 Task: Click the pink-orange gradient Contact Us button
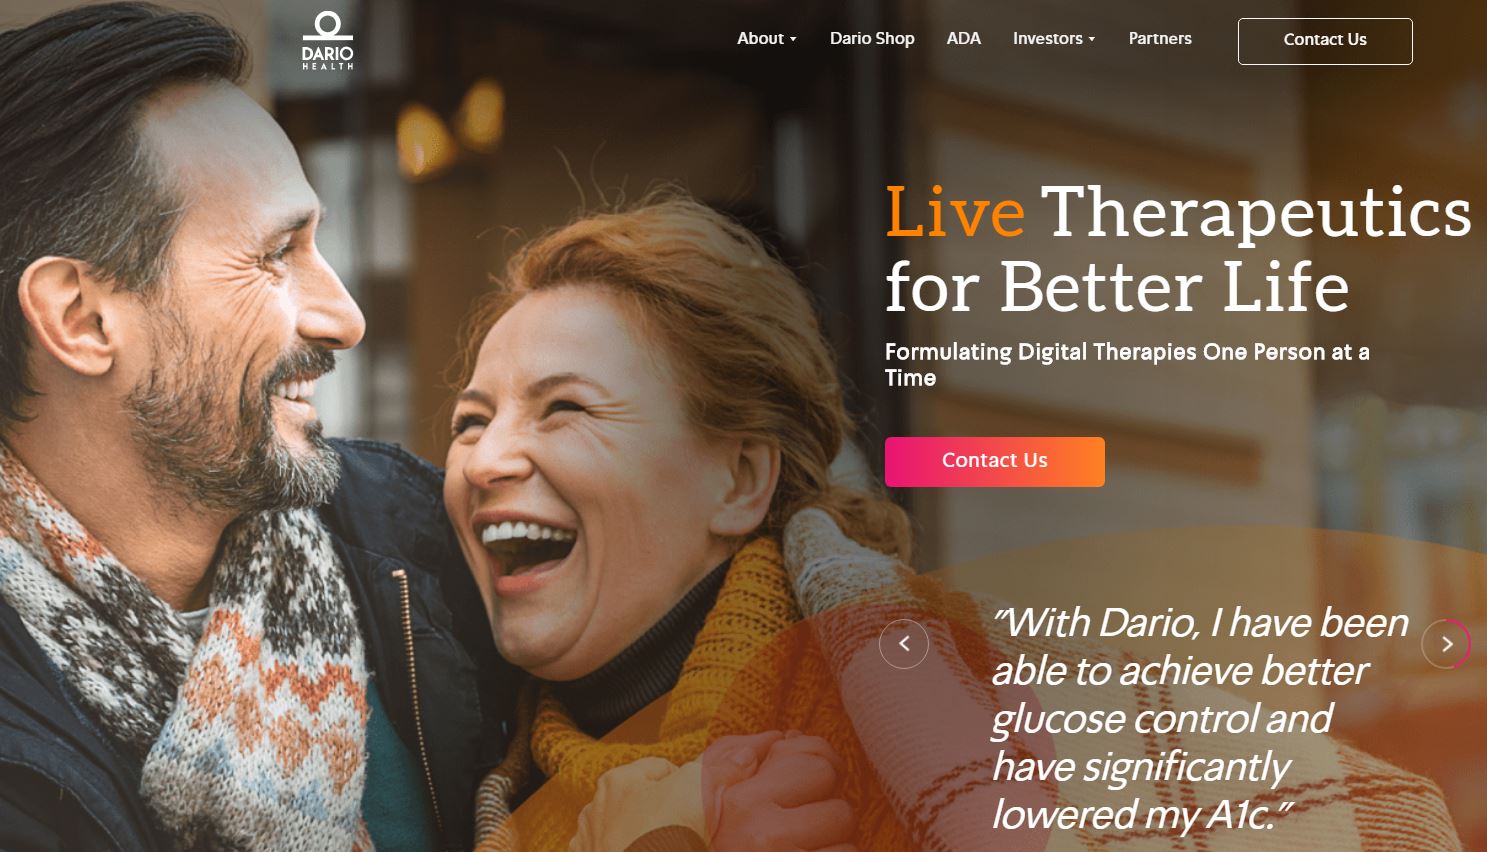click(995, 462)
